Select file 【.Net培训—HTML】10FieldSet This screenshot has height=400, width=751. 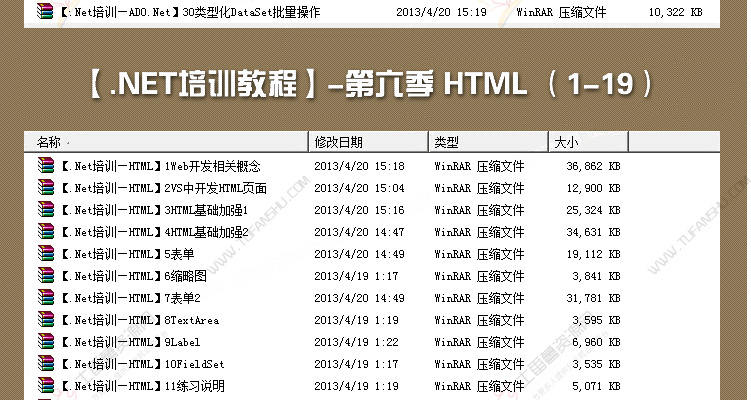pyautogui.click(x=142, y=365)
